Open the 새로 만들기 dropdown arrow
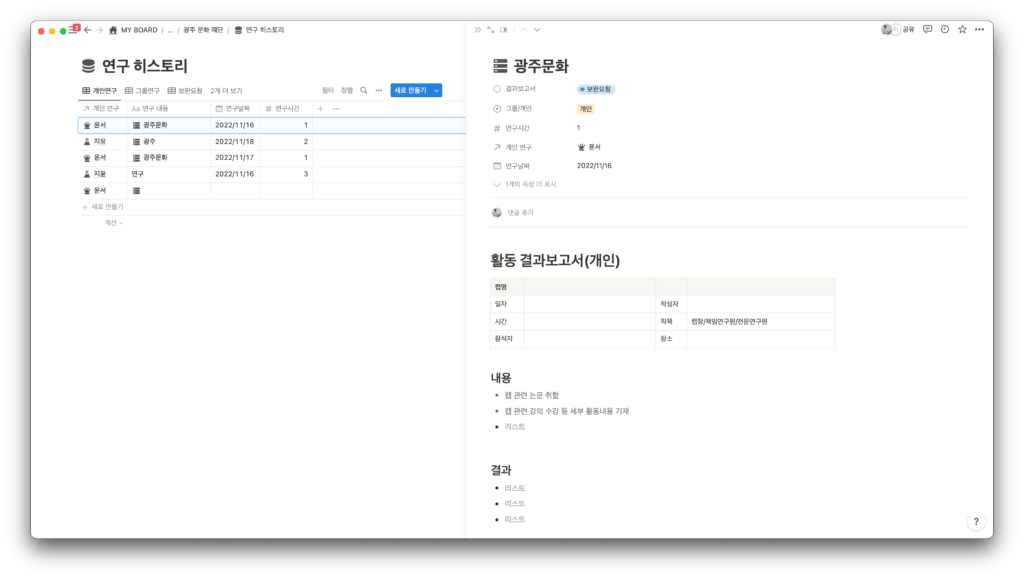The height and width of the screenshot is (579, 1024). [x=435, y=89]
